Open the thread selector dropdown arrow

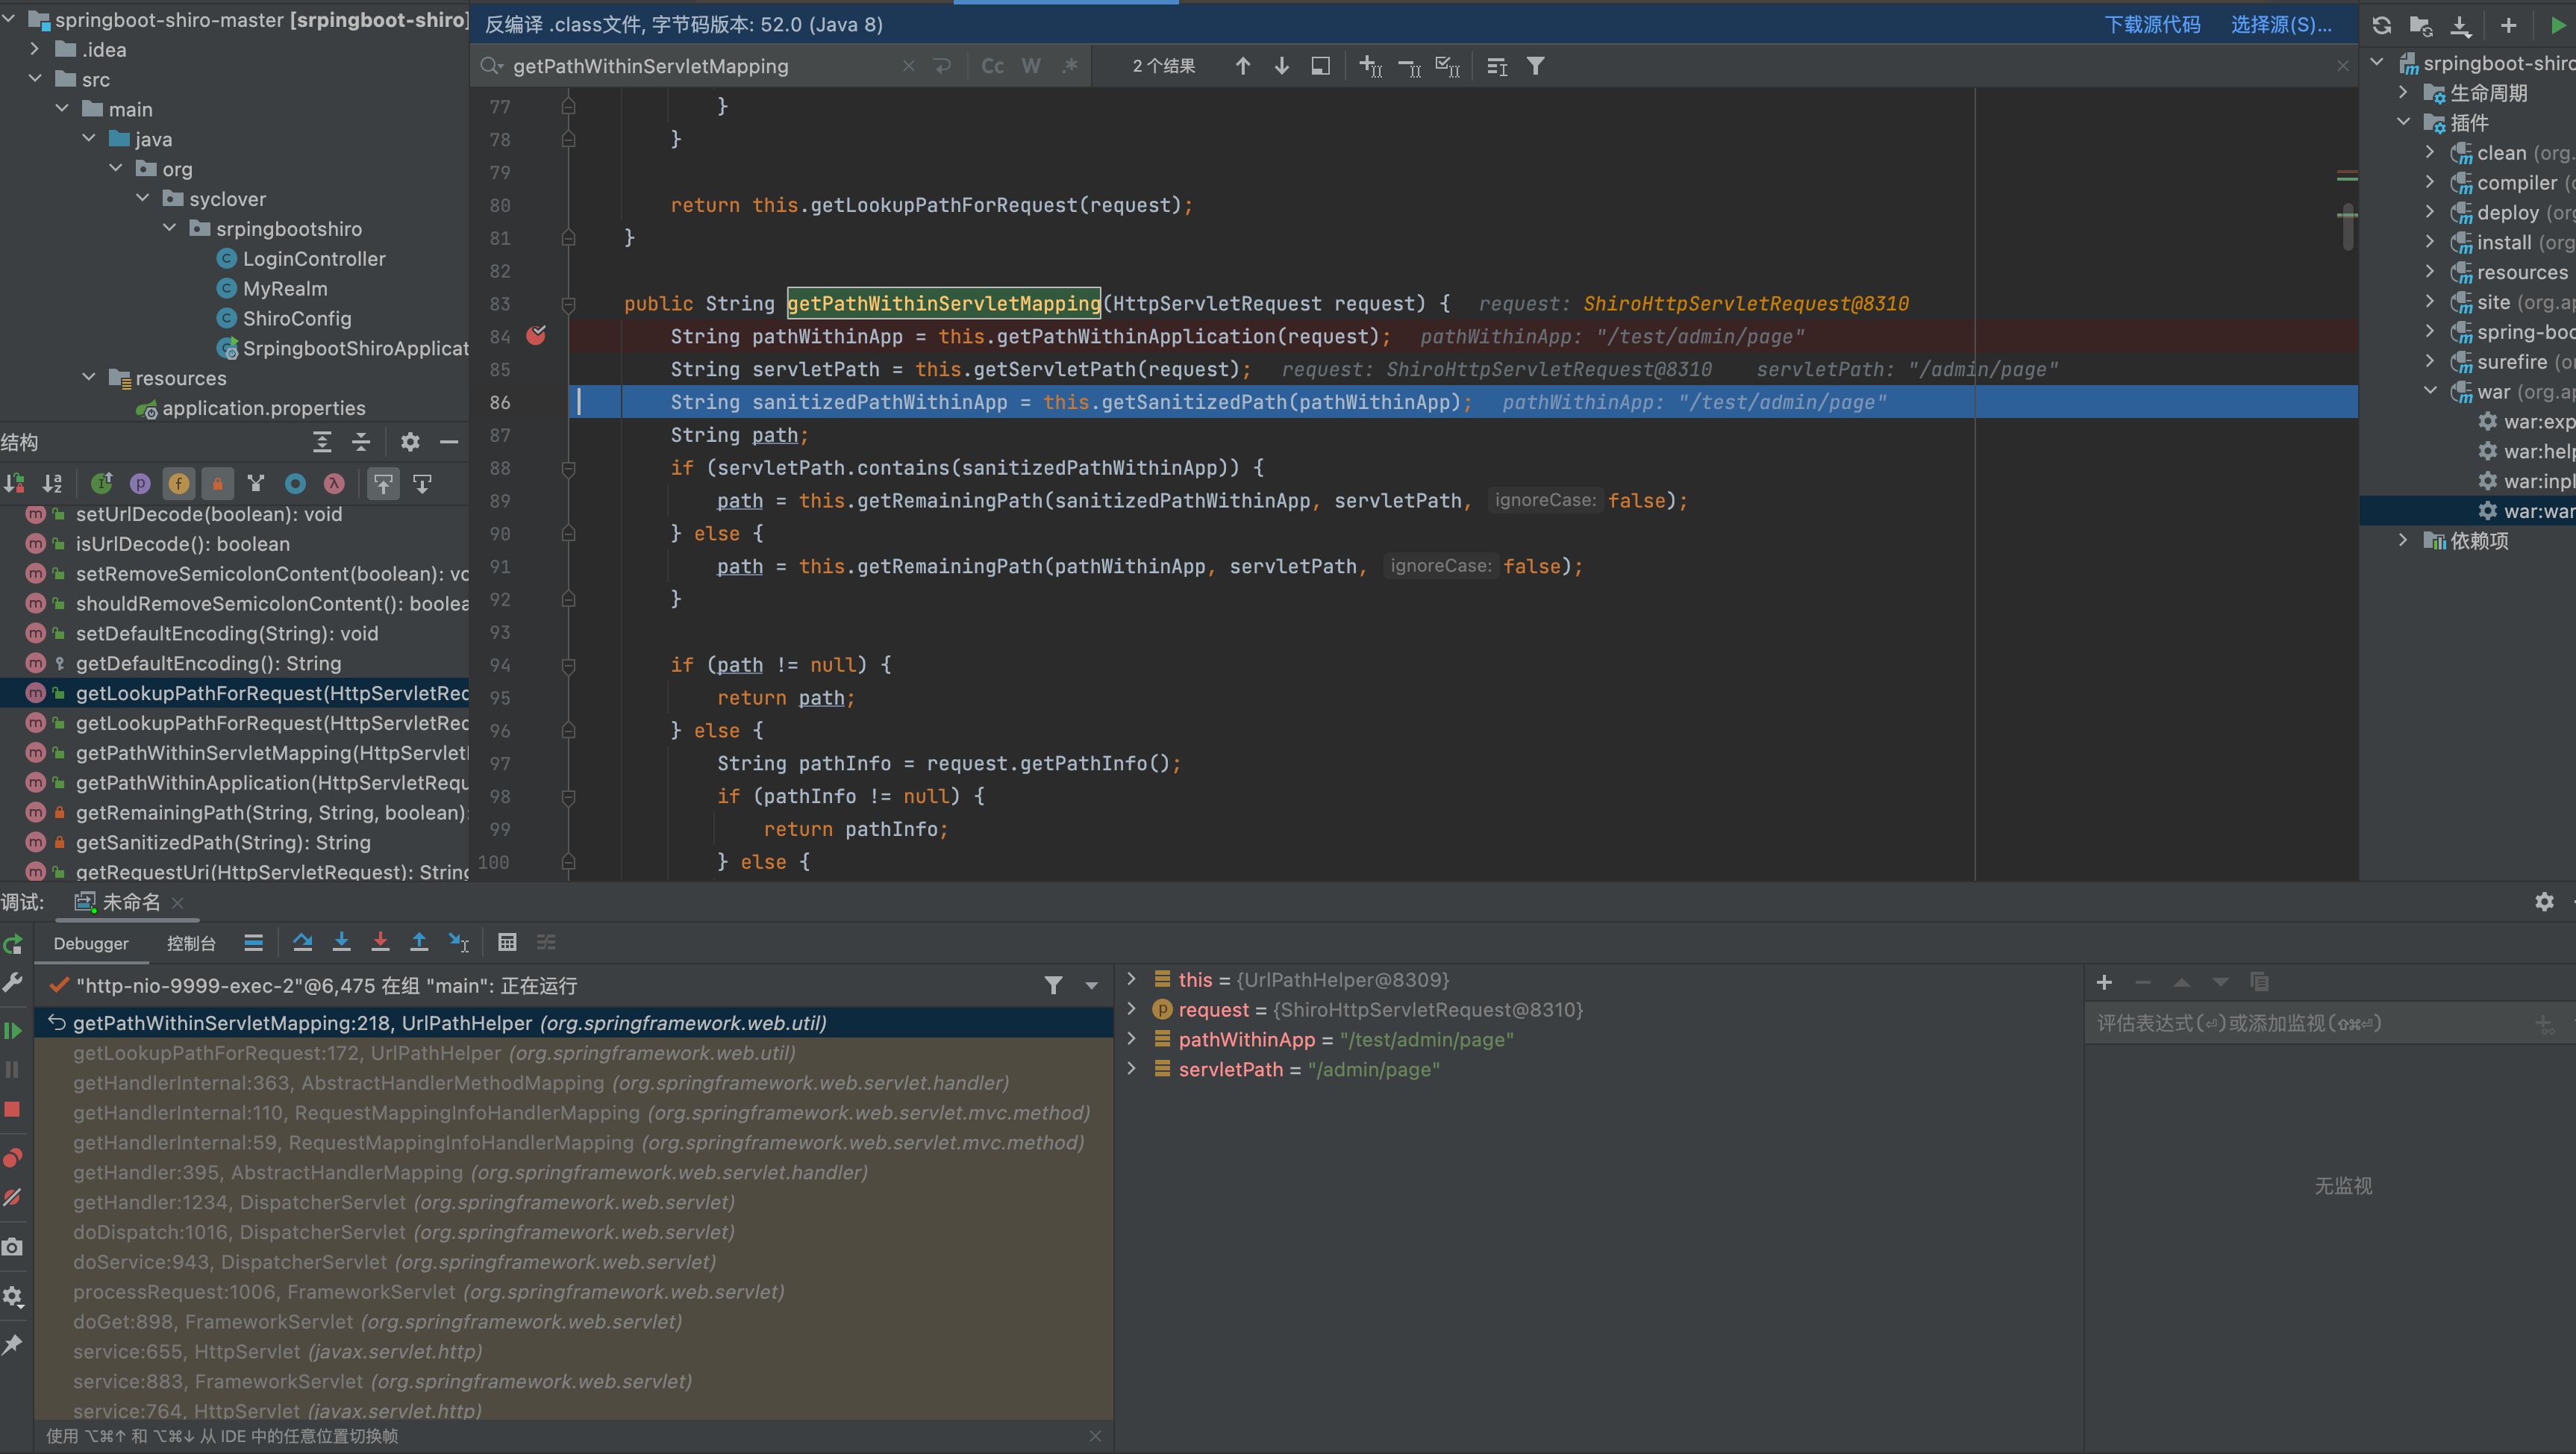point(1092,985)
